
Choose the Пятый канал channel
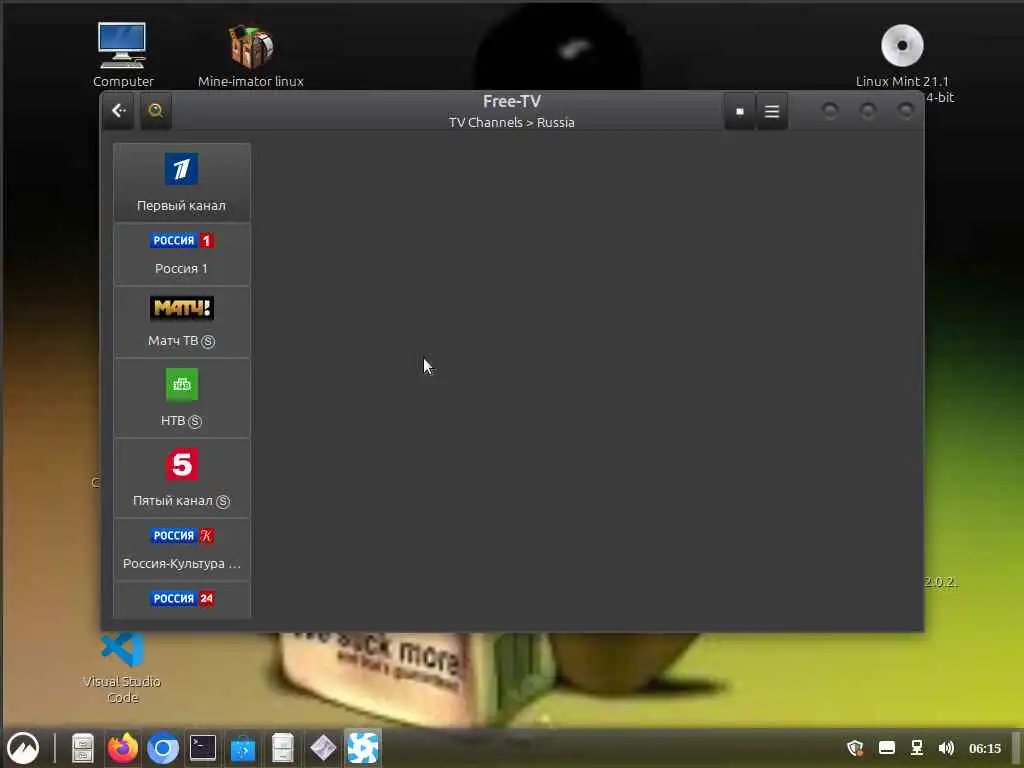coord(182,478)
